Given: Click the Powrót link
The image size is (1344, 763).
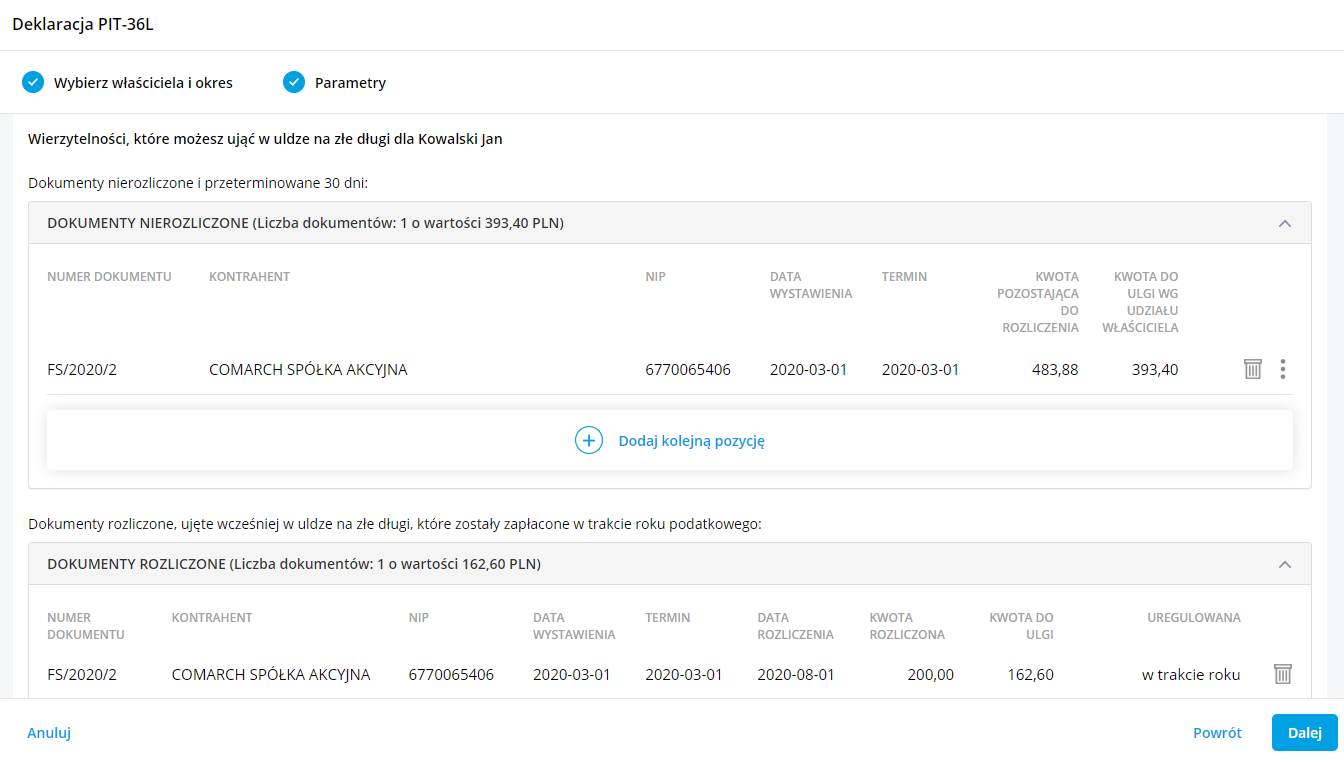Looking at the screenshot, I should click(x=1217, y=733).
